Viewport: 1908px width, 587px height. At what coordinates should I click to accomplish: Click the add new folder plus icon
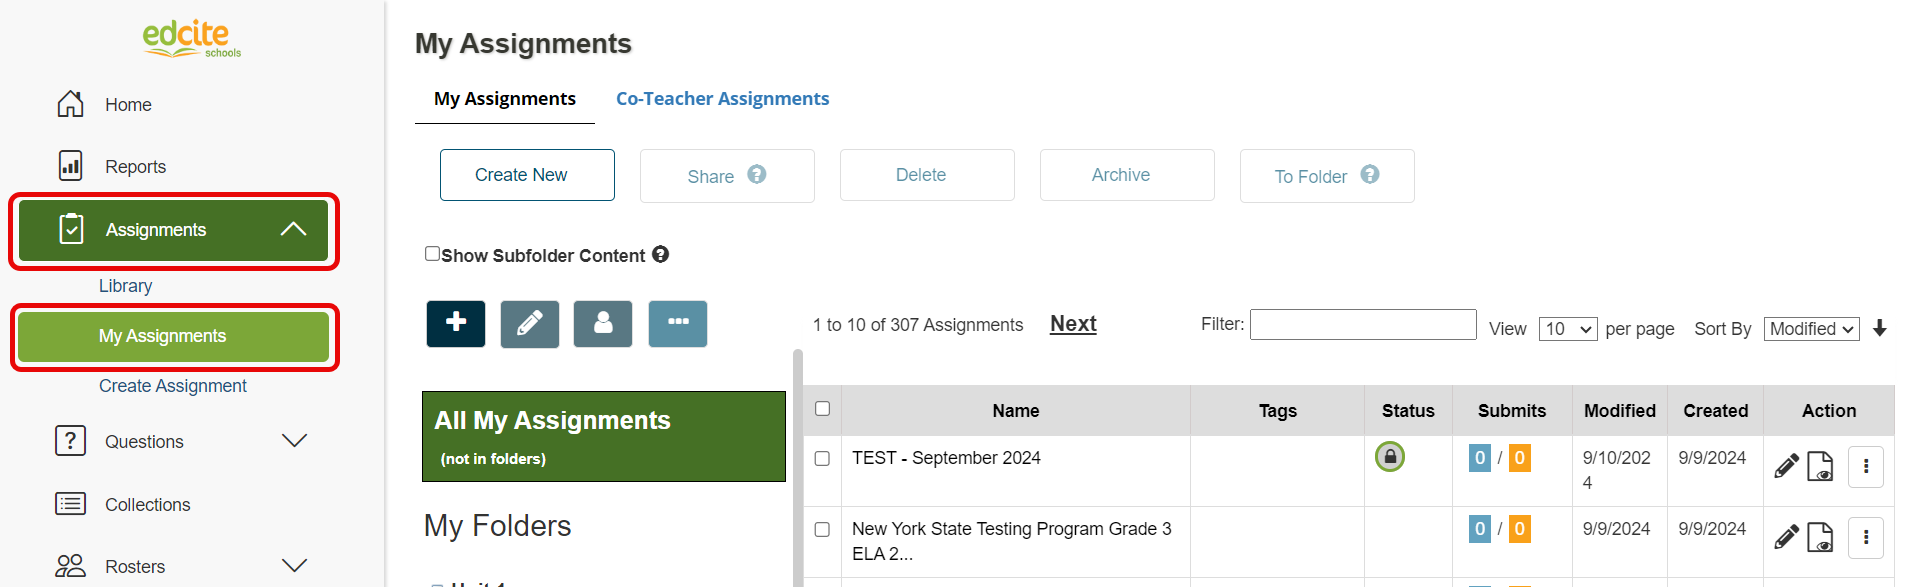[456, 324]
